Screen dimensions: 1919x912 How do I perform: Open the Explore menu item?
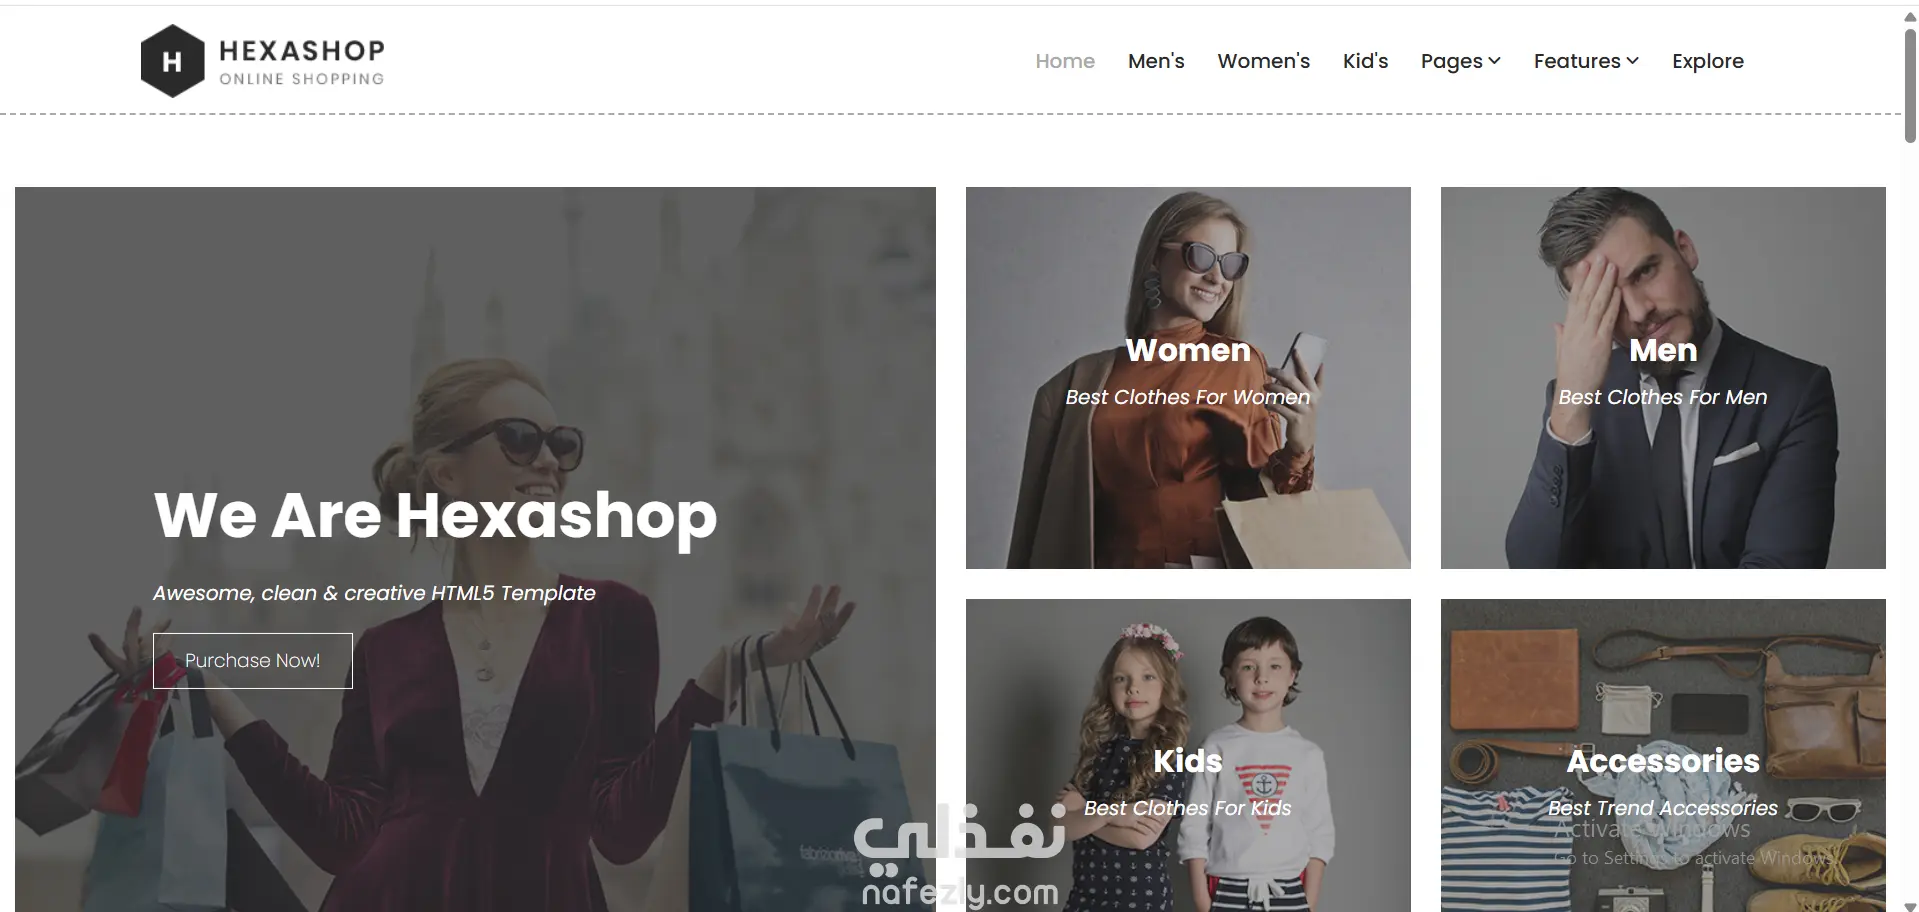1708,61
